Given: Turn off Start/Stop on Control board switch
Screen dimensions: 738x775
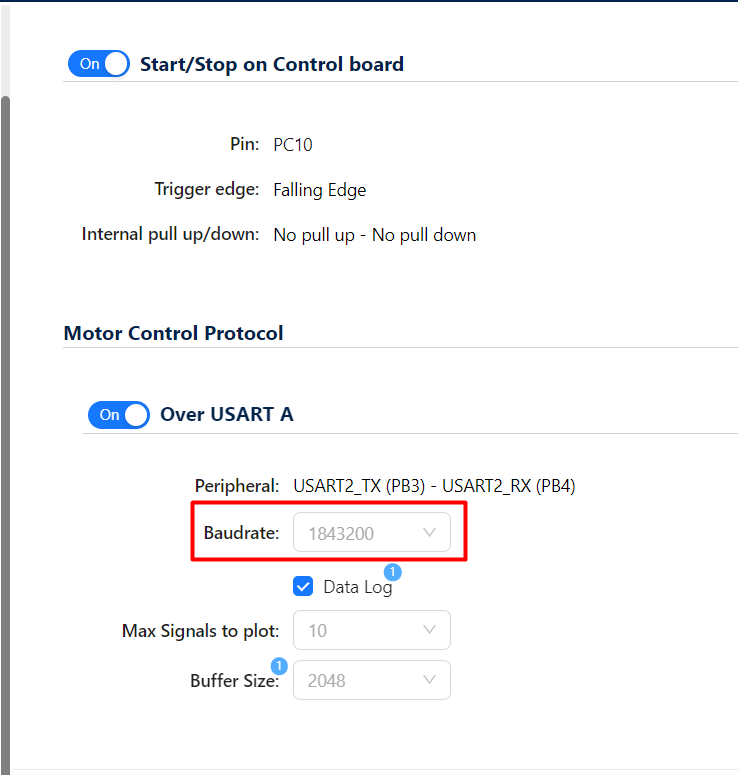Looking at the screenshot, I should point(98,64).
